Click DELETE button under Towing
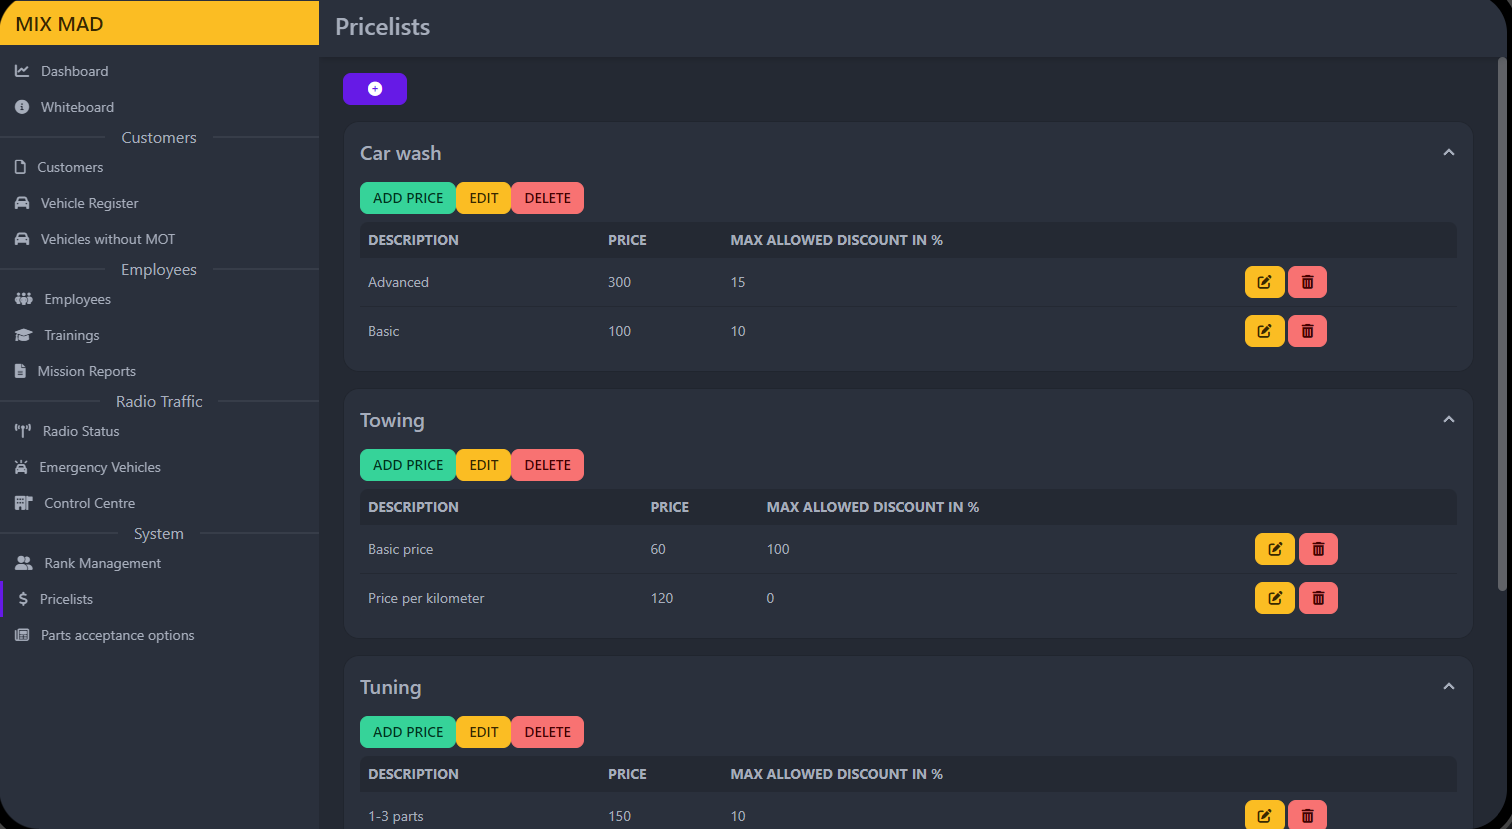Screen dimensions: 1512x829 coord(547,465)
